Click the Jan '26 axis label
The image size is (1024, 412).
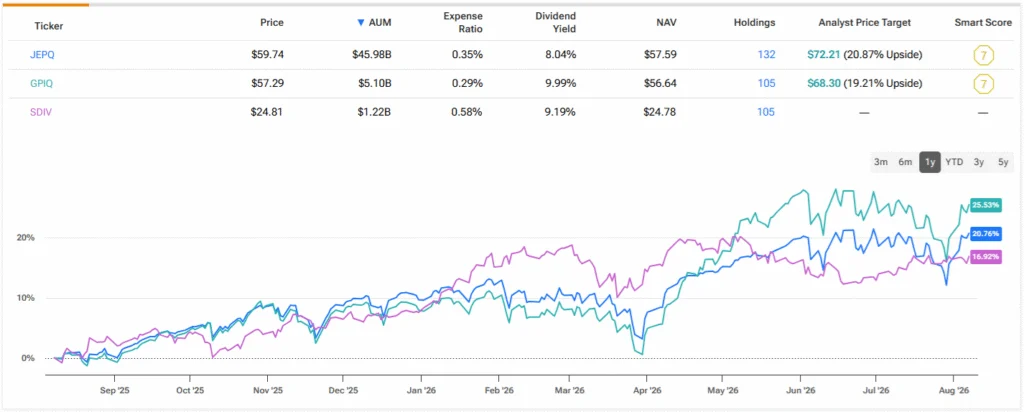pos(421,391)
